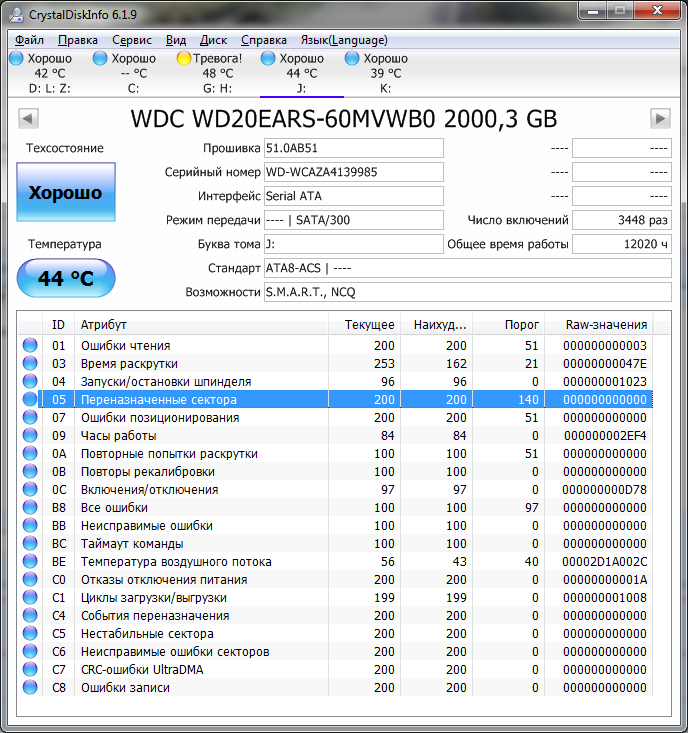Click status icon for C0 Отказы отключения питания
This screenshot has height=733, width=688.
click(30, 579)
